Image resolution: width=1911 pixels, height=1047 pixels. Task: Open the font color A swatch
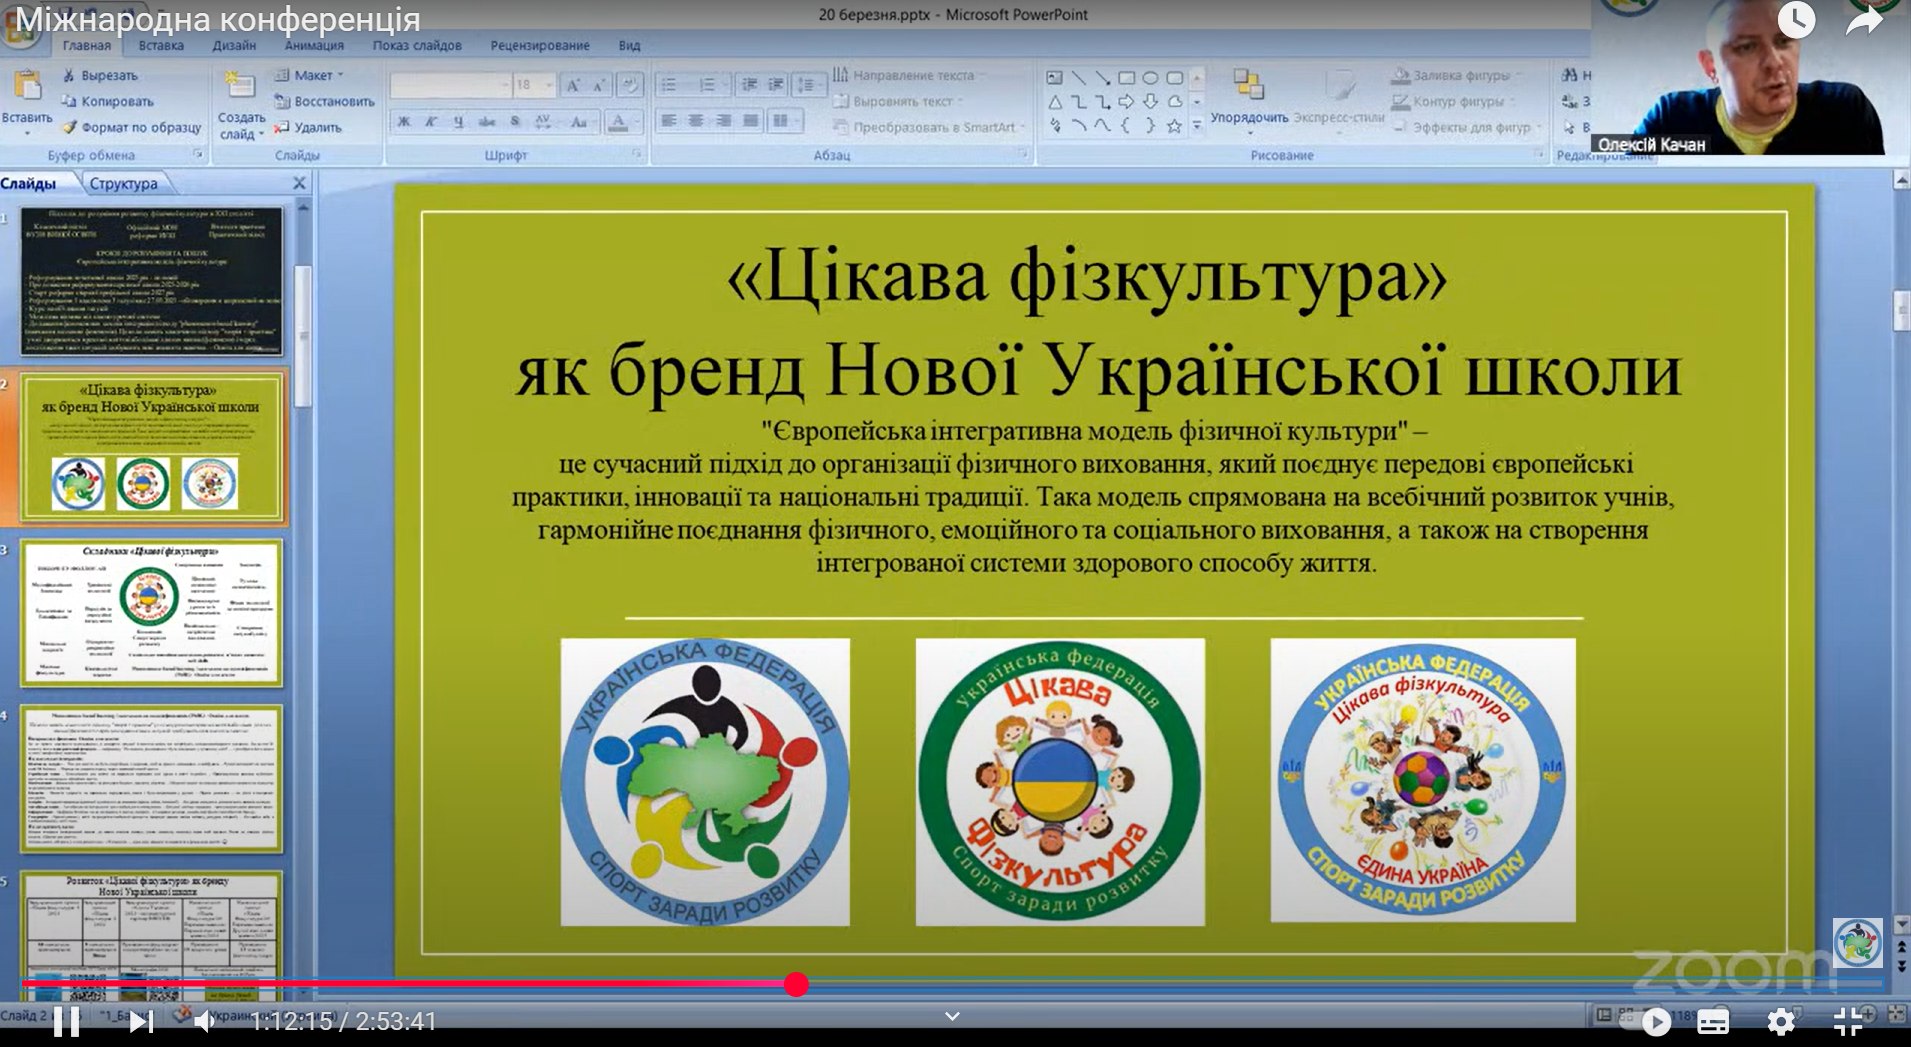click(x=618, y=122)
